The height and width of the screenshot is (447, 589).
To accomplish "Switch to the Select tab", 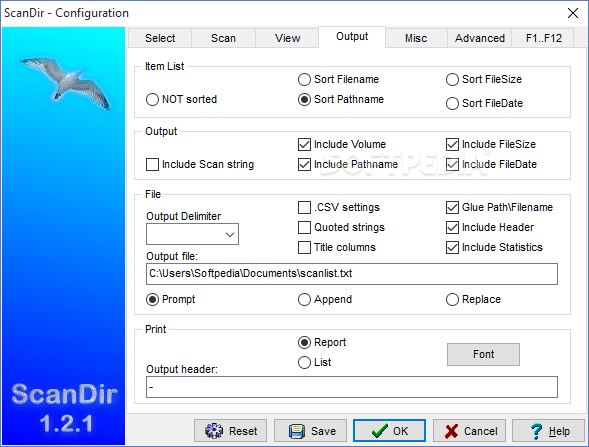I will [x=160, y=38].
